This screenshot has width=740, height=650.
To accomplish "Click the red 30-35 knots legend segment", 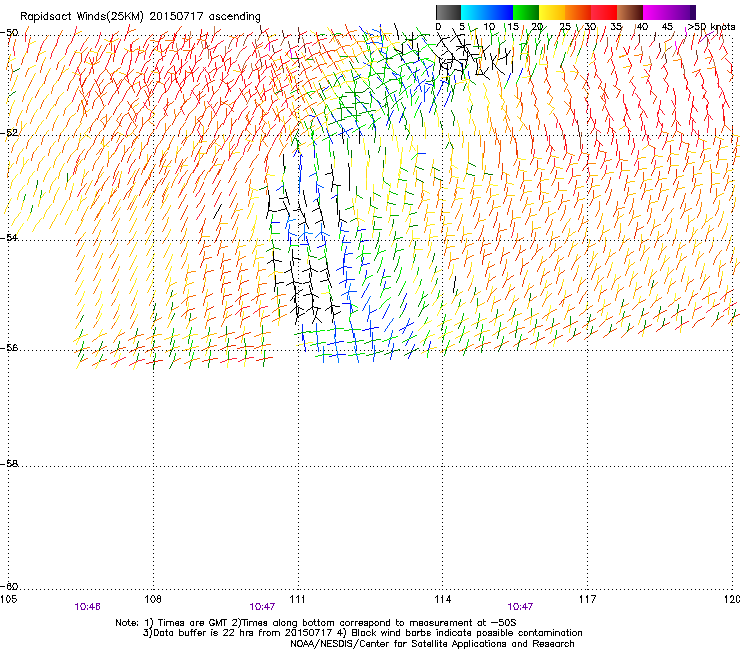I will pos(604,12).
